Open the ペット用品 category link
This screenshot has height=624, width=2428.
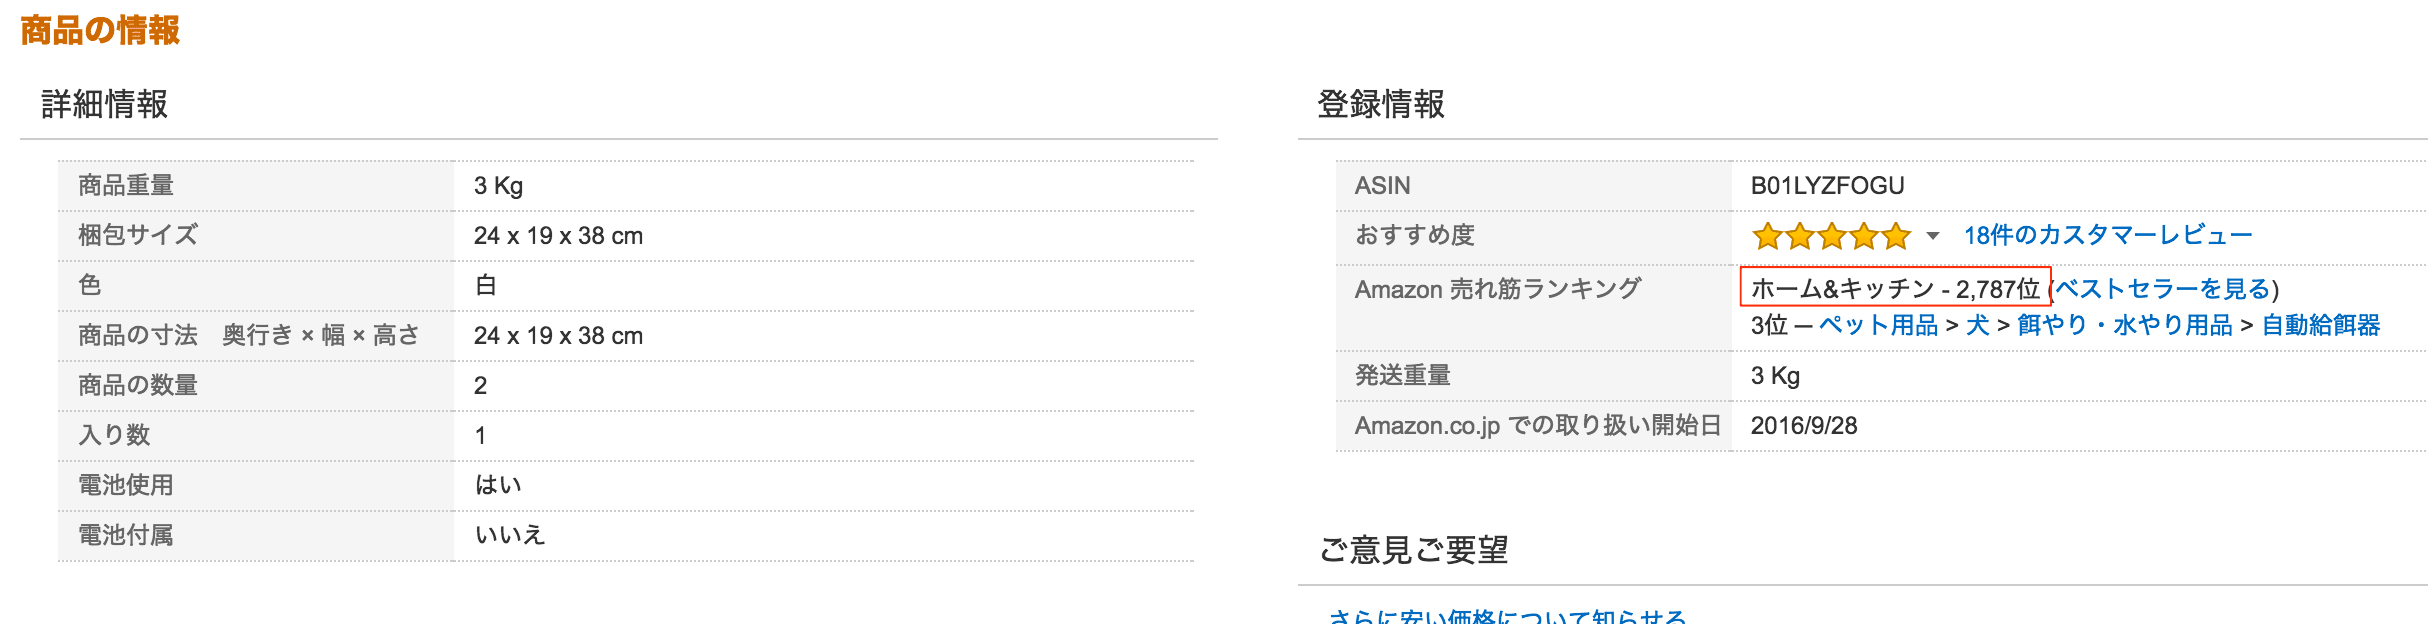click(x=1878, y=325)
